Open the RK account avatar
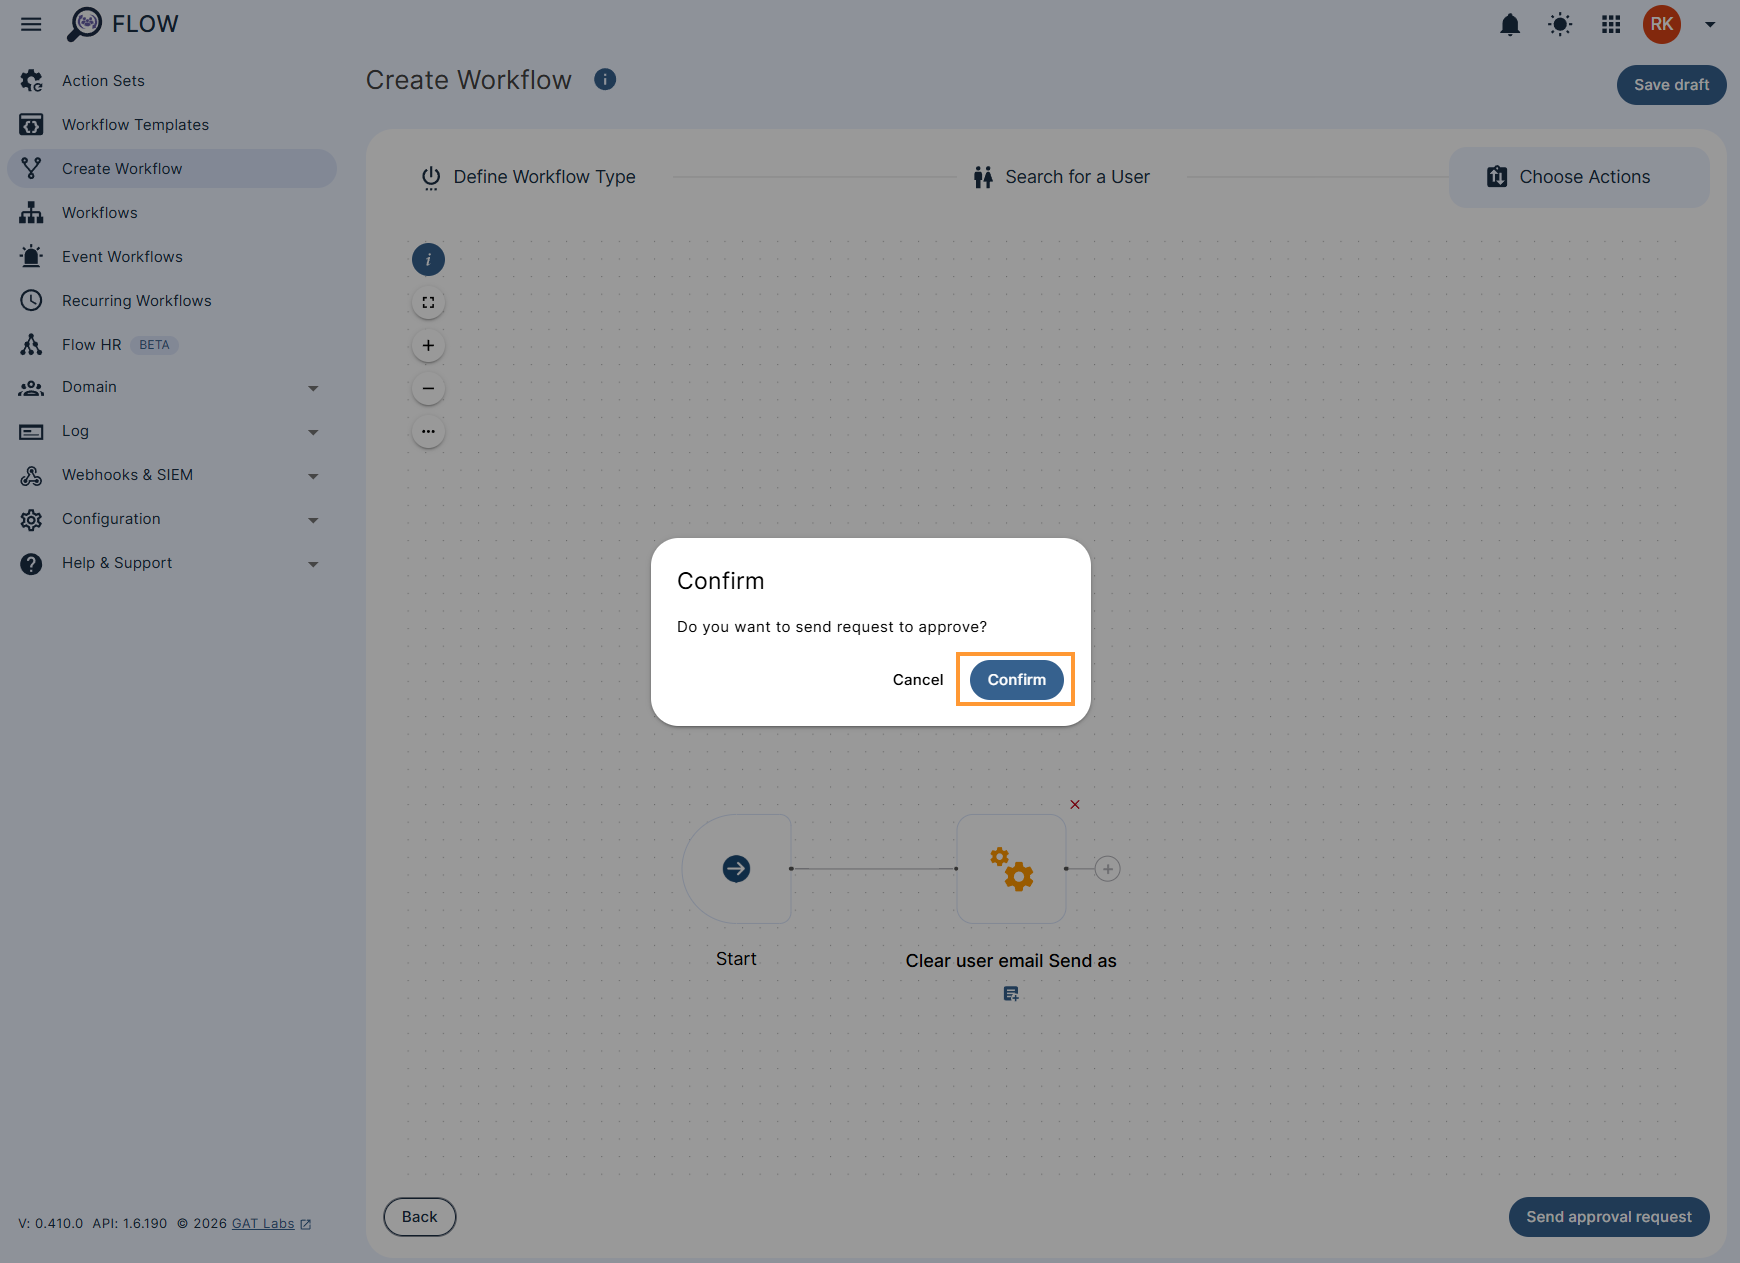Screen dimensions: 1740x1263 click(1661, 24)
